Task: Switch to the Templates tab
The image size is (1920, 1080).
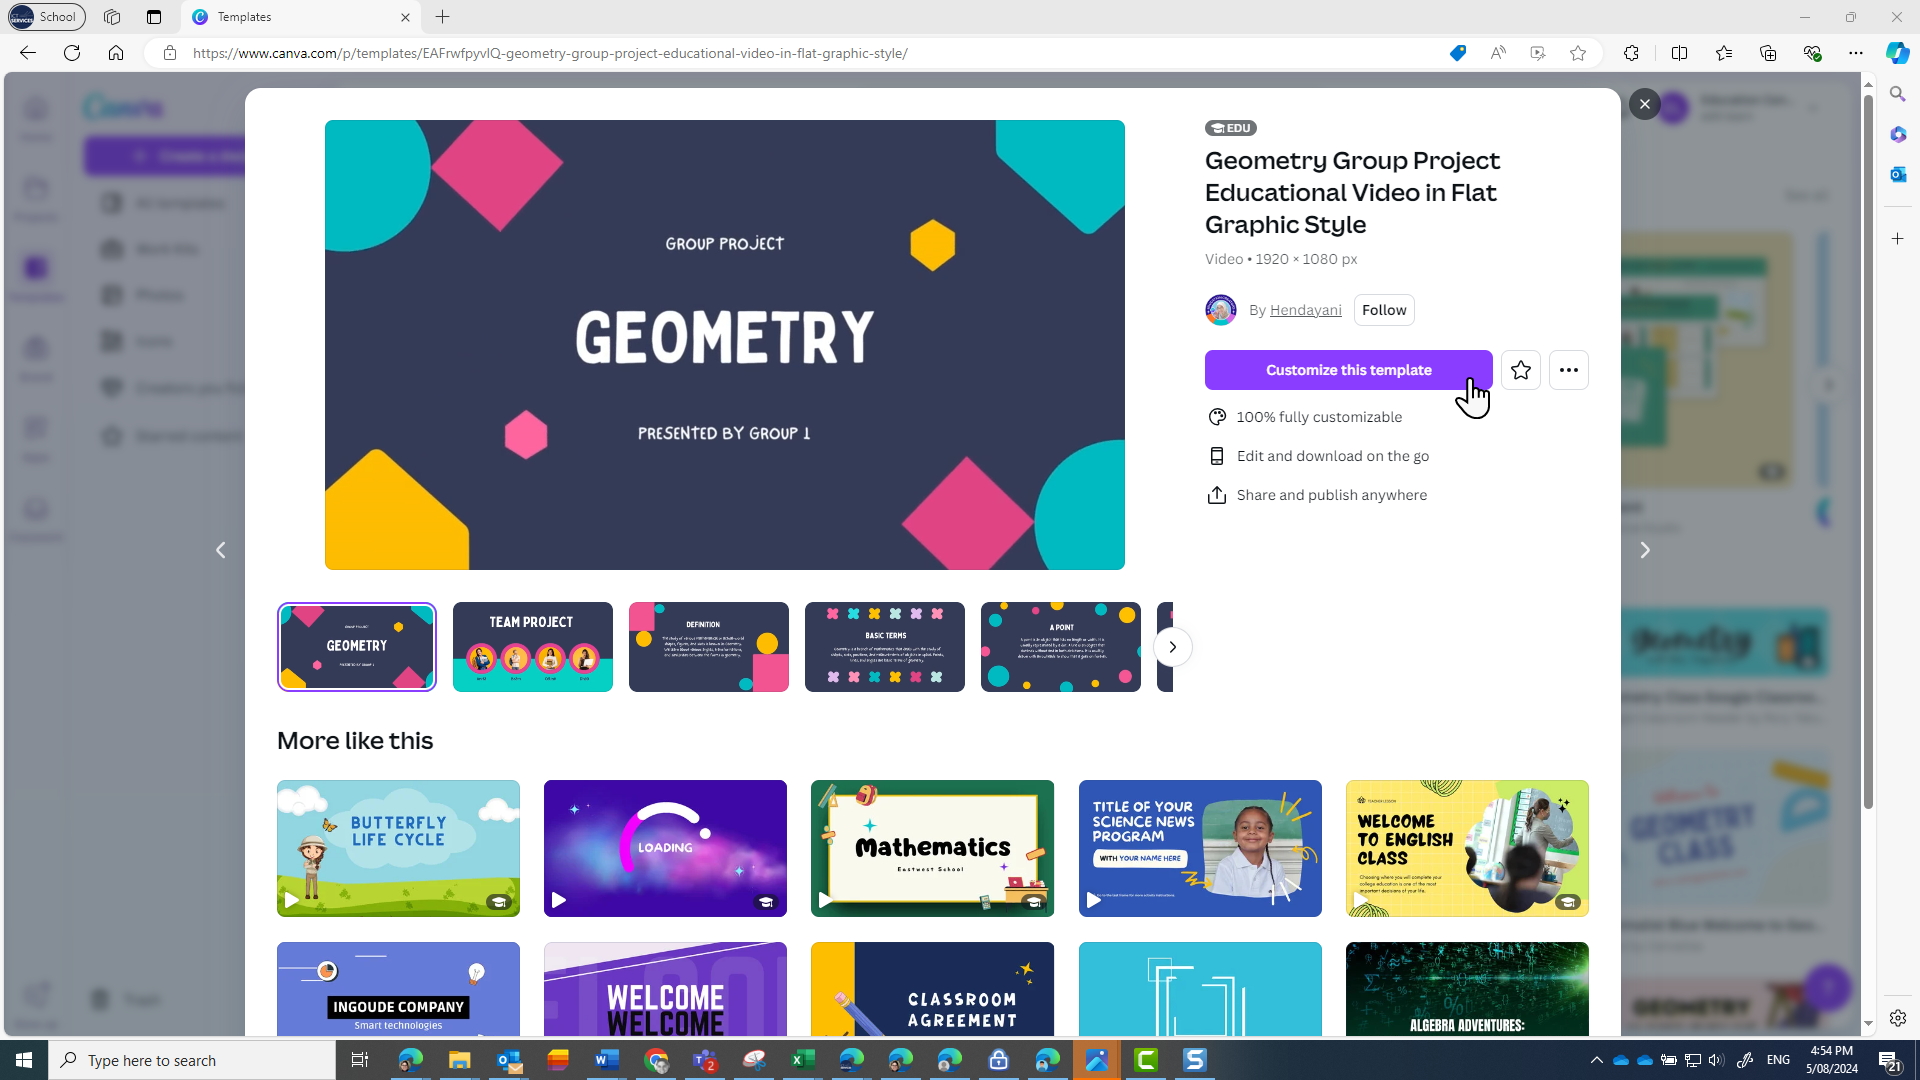Action: tap(300, 17)
